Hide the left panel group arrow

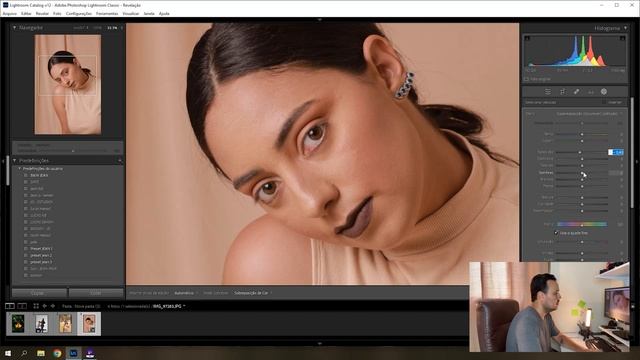coord(2,161)
